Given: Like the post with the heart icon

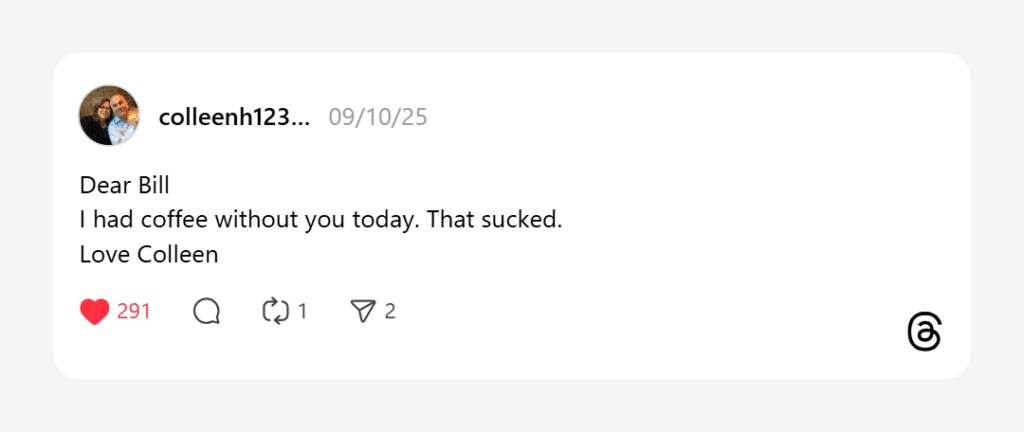Looking at the screenshot, I should 94,312.
